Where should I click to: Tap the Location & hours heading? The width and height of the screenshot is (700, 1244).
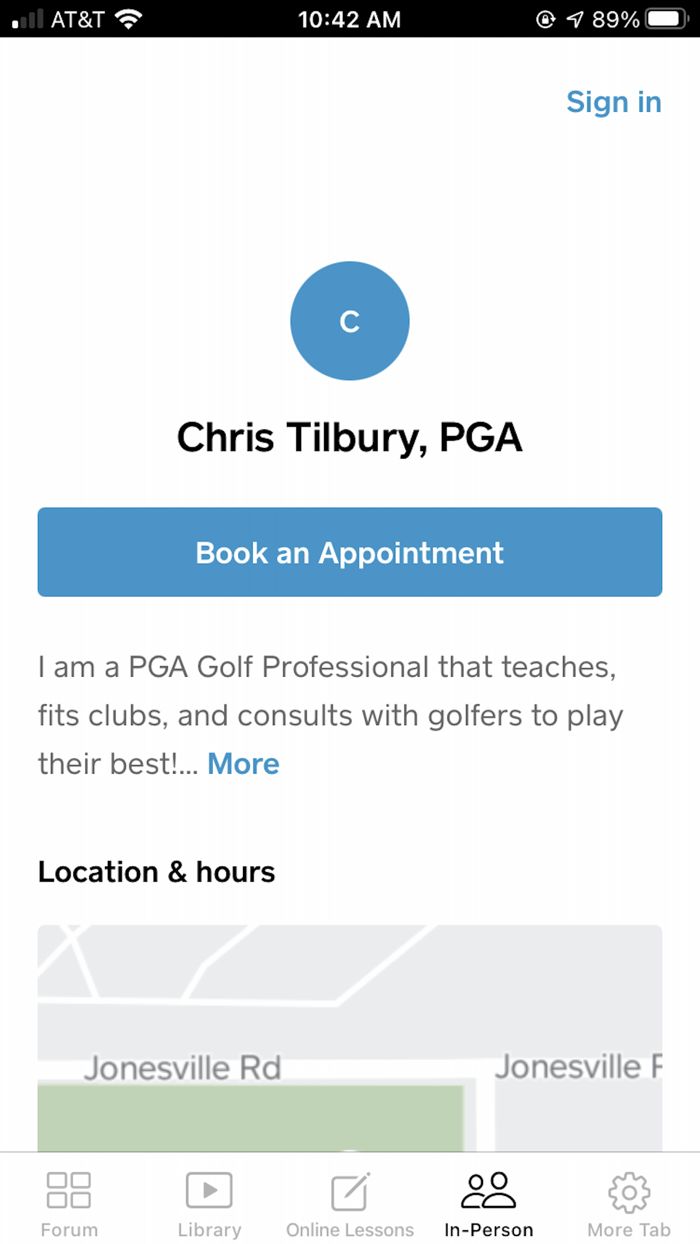tap(156, 871)
